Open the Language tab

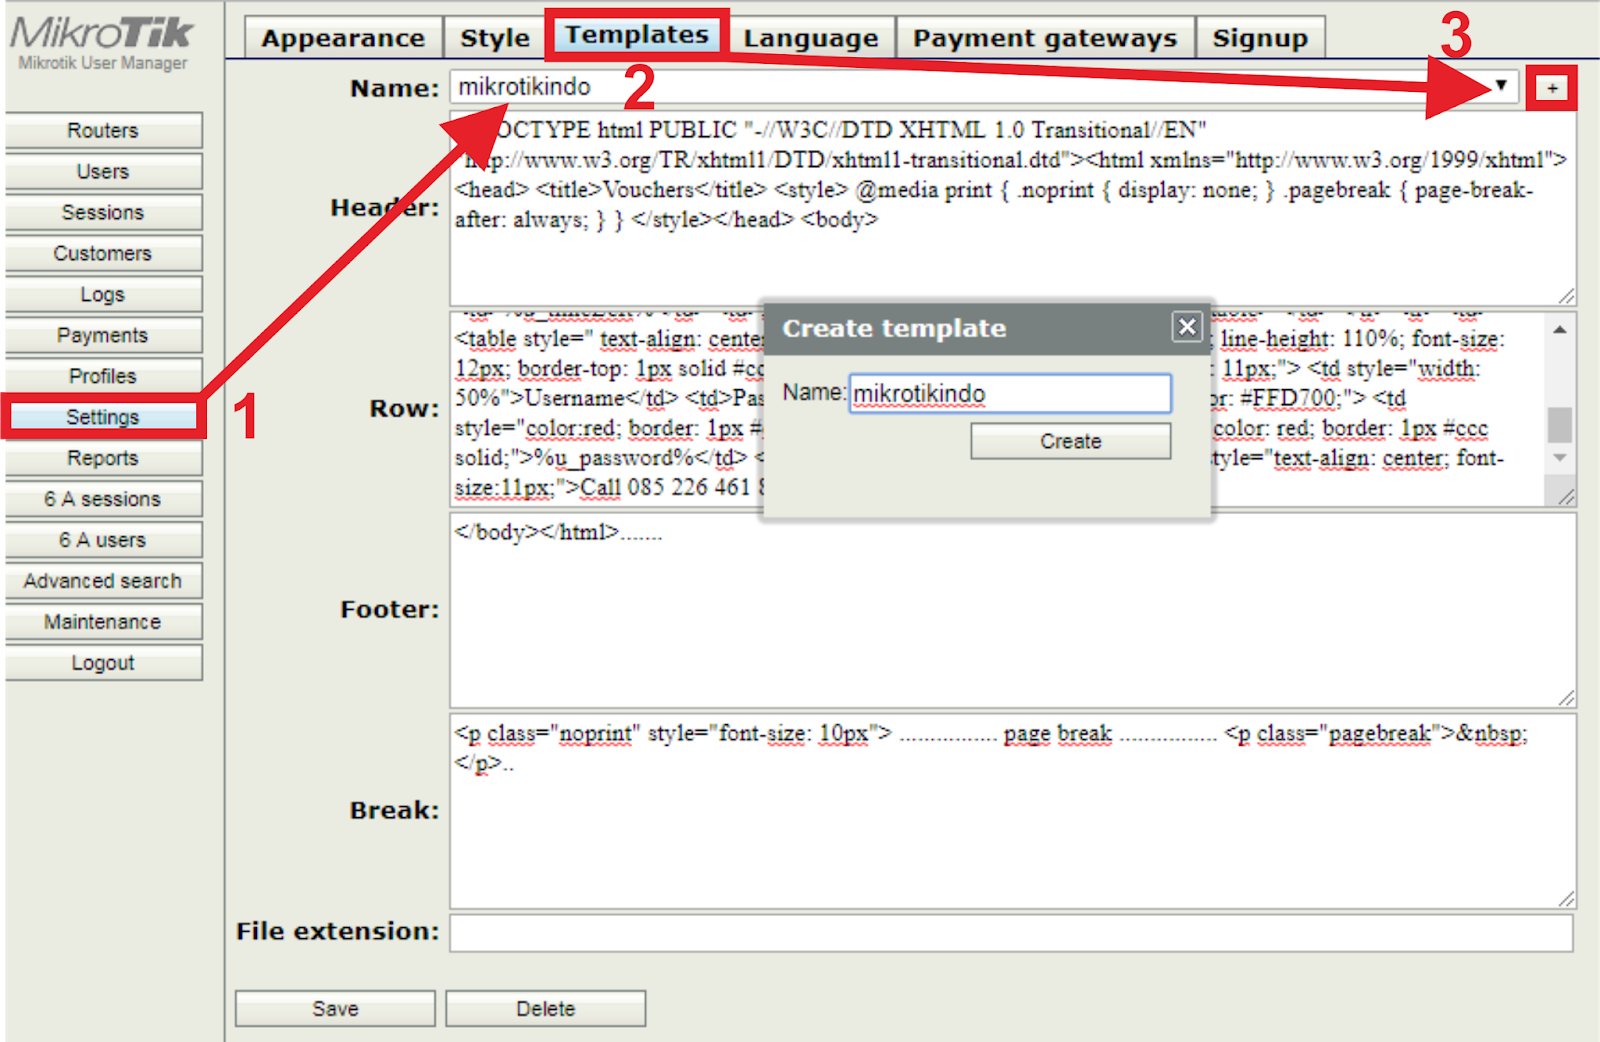(811, 37)
